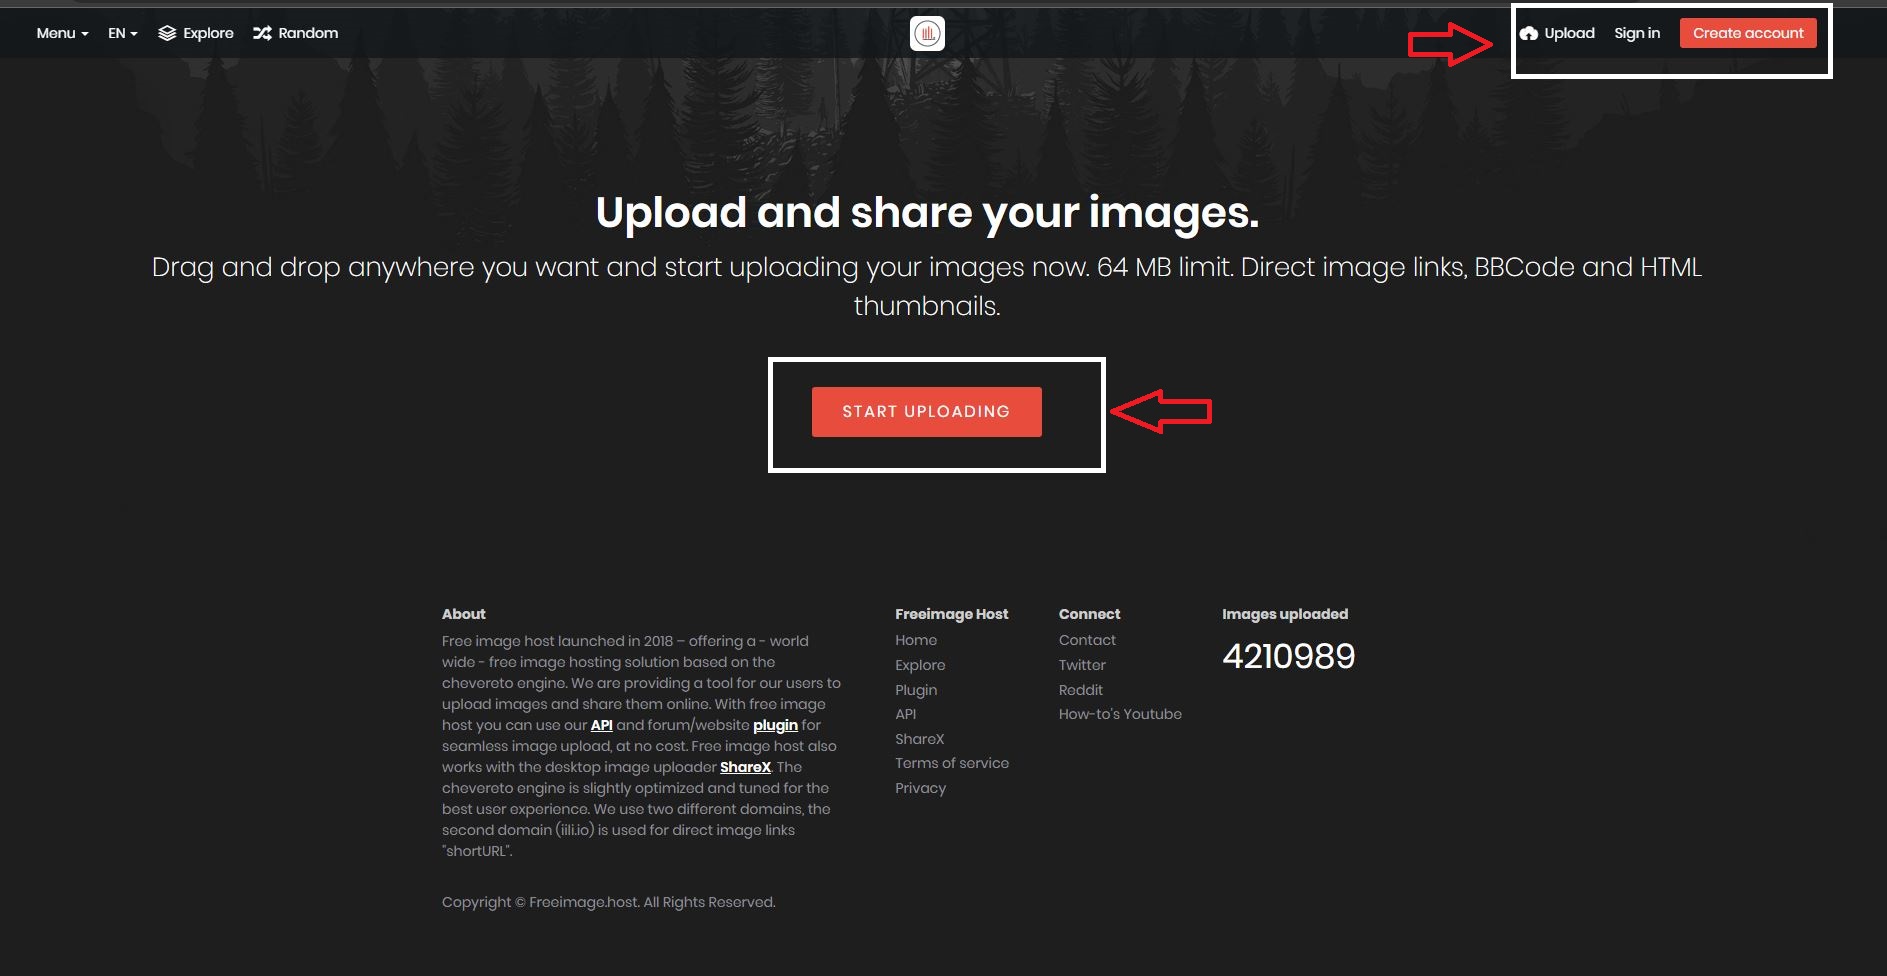This screenshot has height=976, width=1887.
Task: Follow the API link in About text
Action: tap(601, 726)
